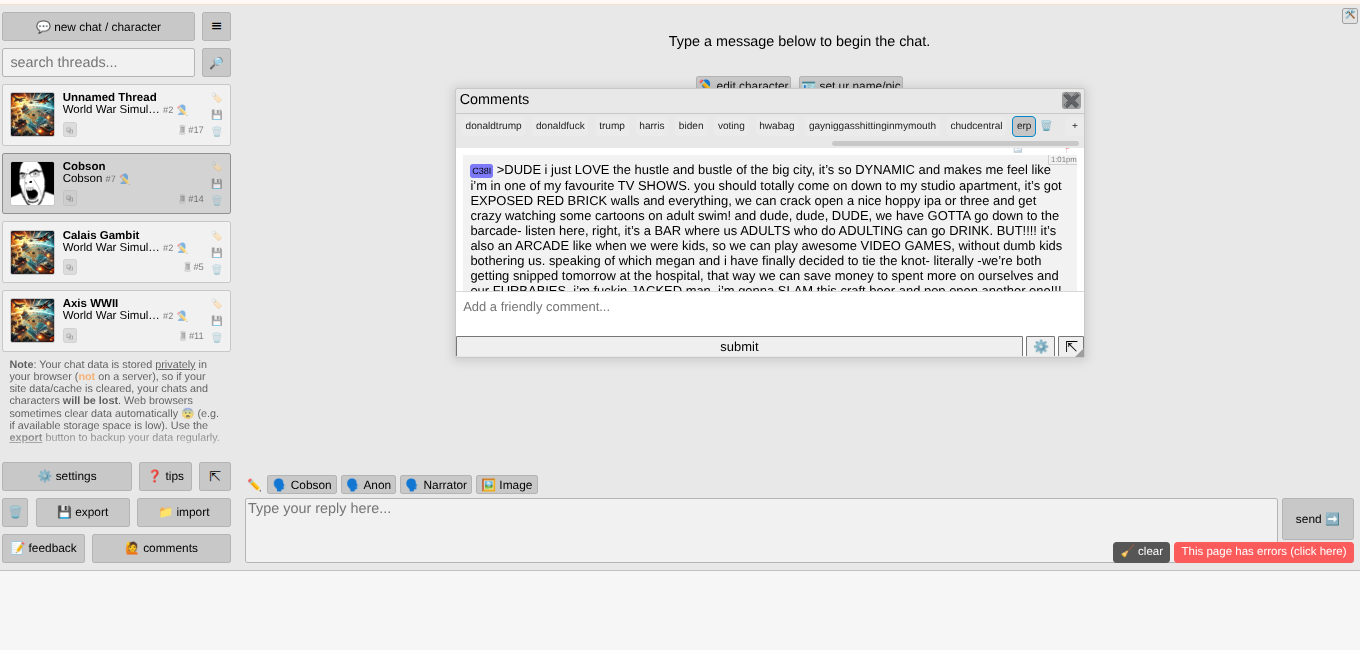Click tag icon on Axis WWII thread
This screenshot has width=1360, height=650.
[217, 304]
